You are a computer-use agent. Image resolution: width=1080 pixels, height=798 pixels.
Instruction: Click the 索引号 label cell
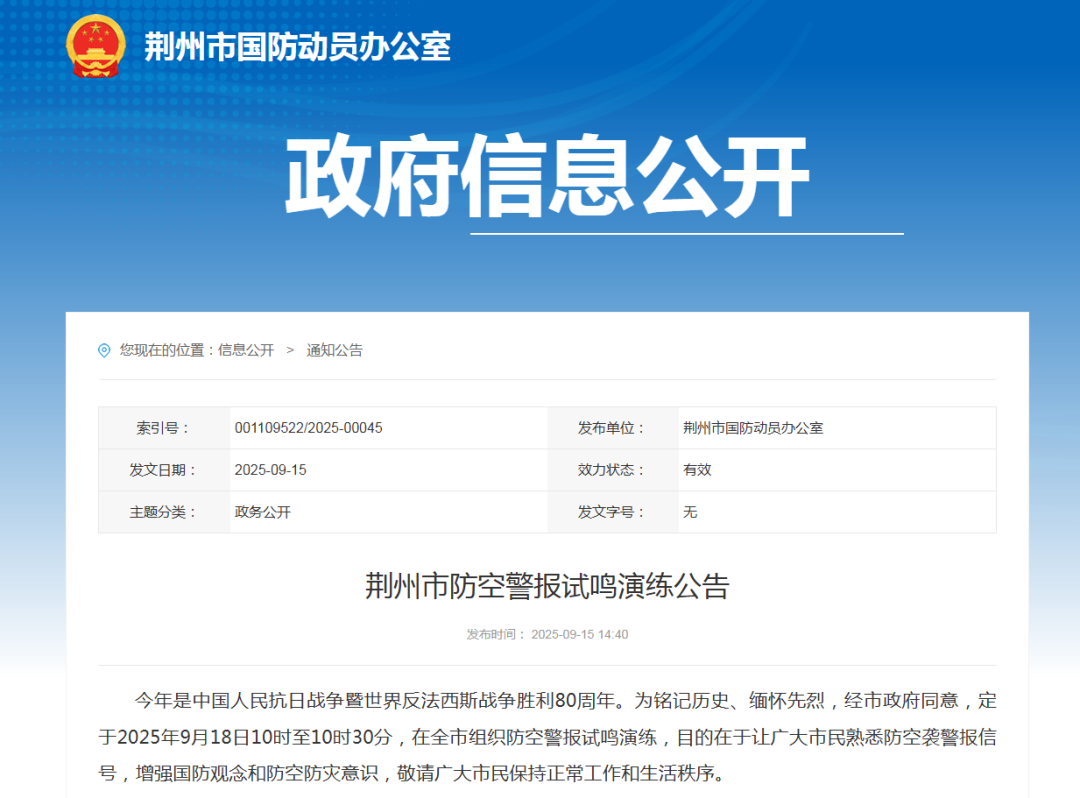[163, 428]
